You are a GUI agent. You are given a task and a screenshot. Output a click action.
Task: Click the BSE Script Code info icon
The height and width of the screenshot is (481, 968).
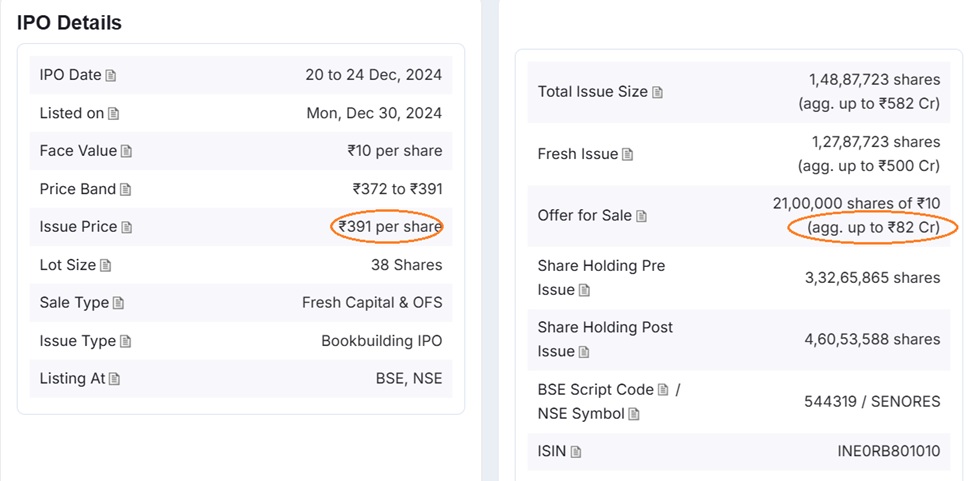(x=663, y=390)
